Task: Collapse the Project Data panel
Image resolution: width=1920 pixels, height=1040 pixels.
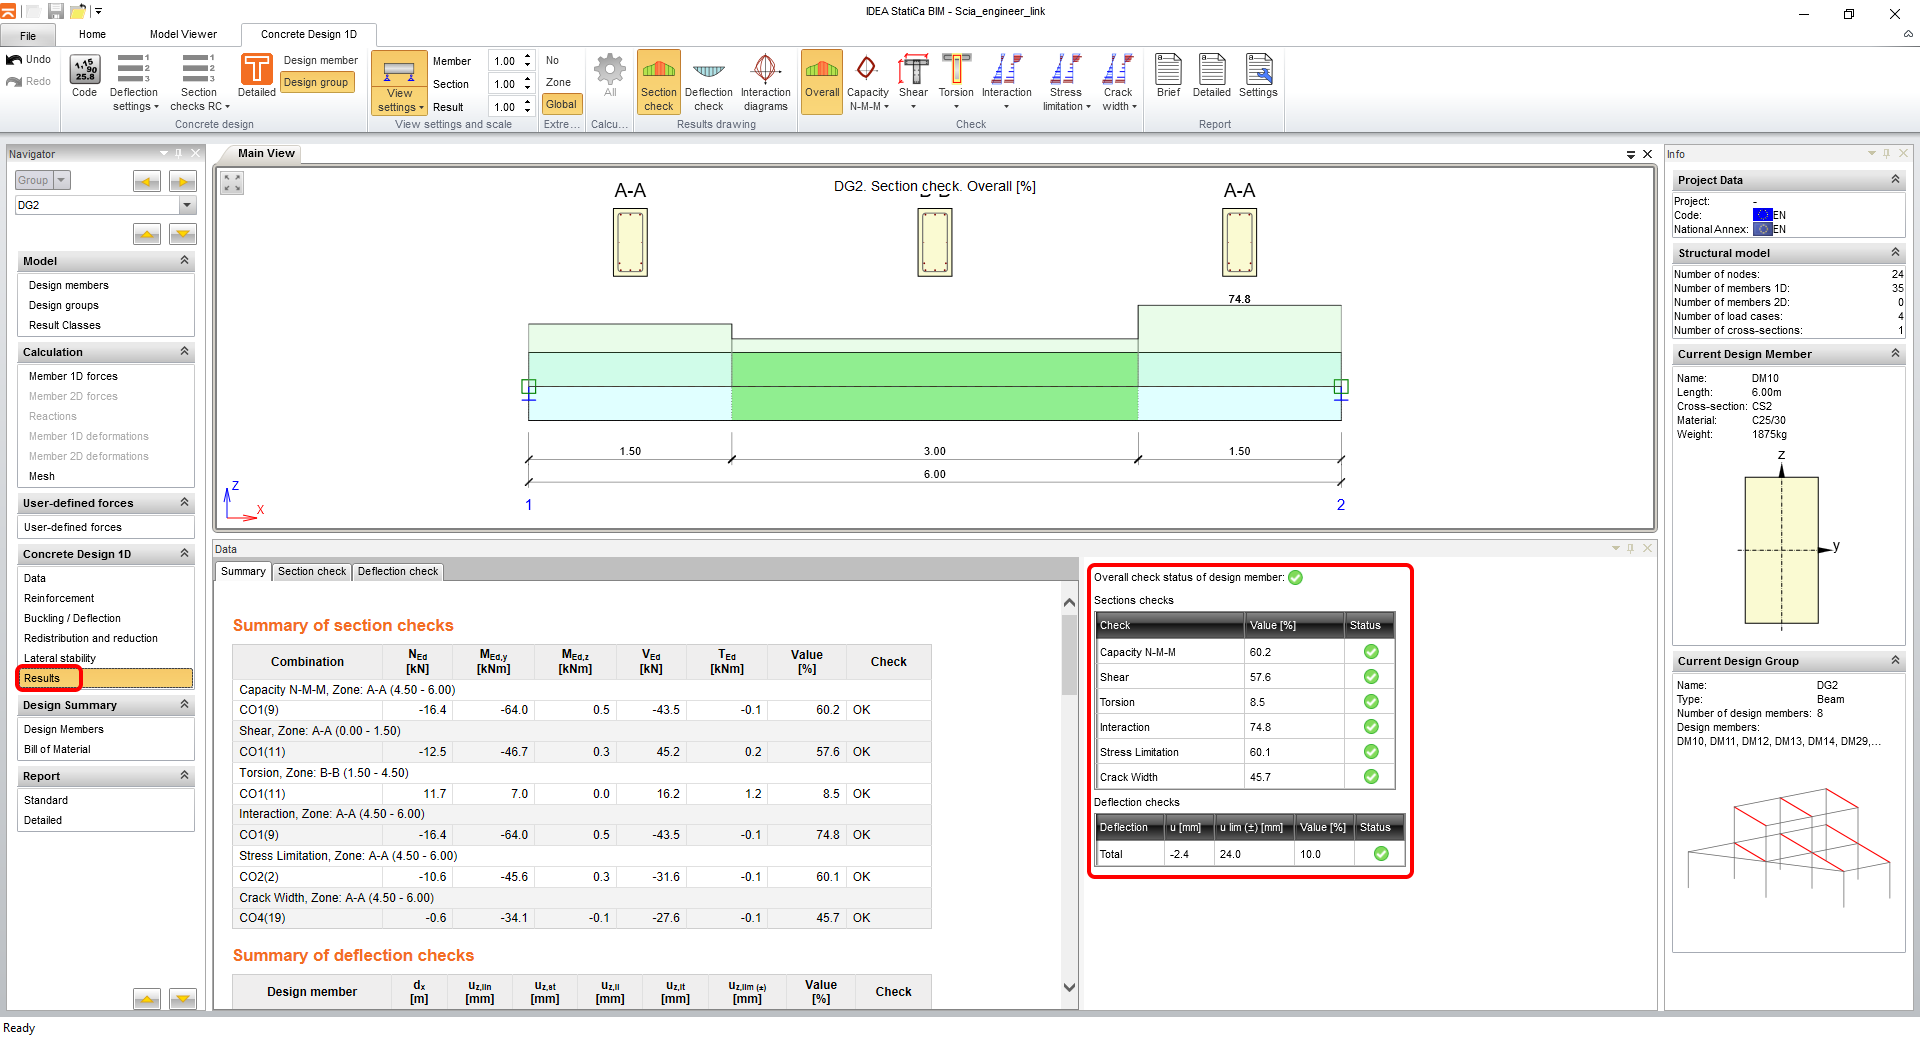Action: pyautogui.click(x=1894, y=180)
